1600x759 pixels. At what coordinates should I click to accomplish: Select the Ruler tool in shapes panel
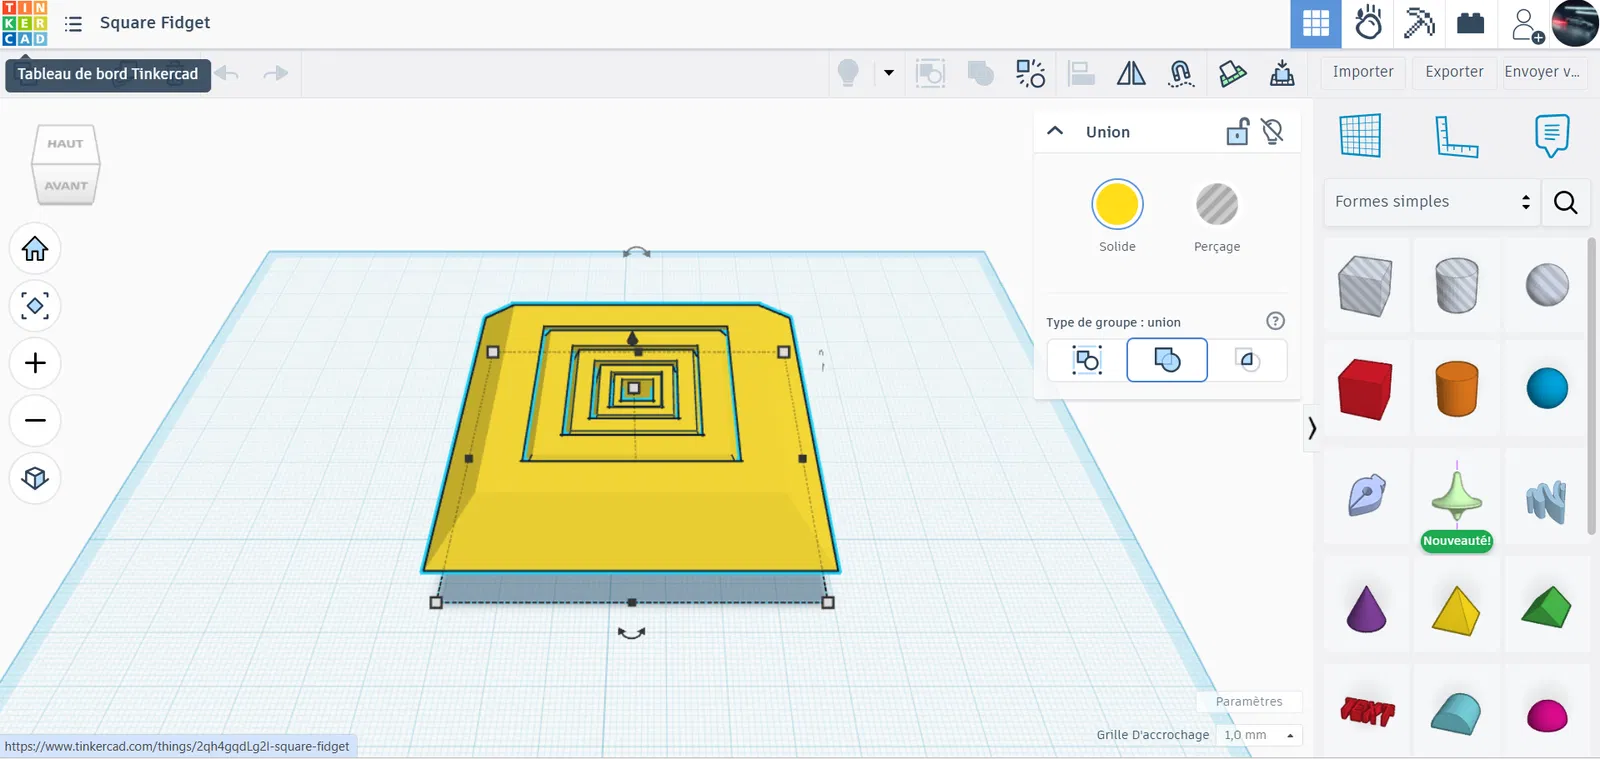[1456, 135]
